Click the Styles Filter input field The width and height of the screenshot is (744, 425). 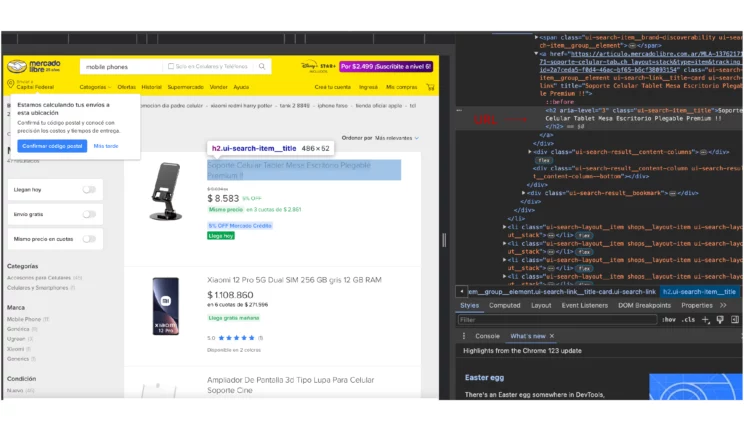coord(558,320)
